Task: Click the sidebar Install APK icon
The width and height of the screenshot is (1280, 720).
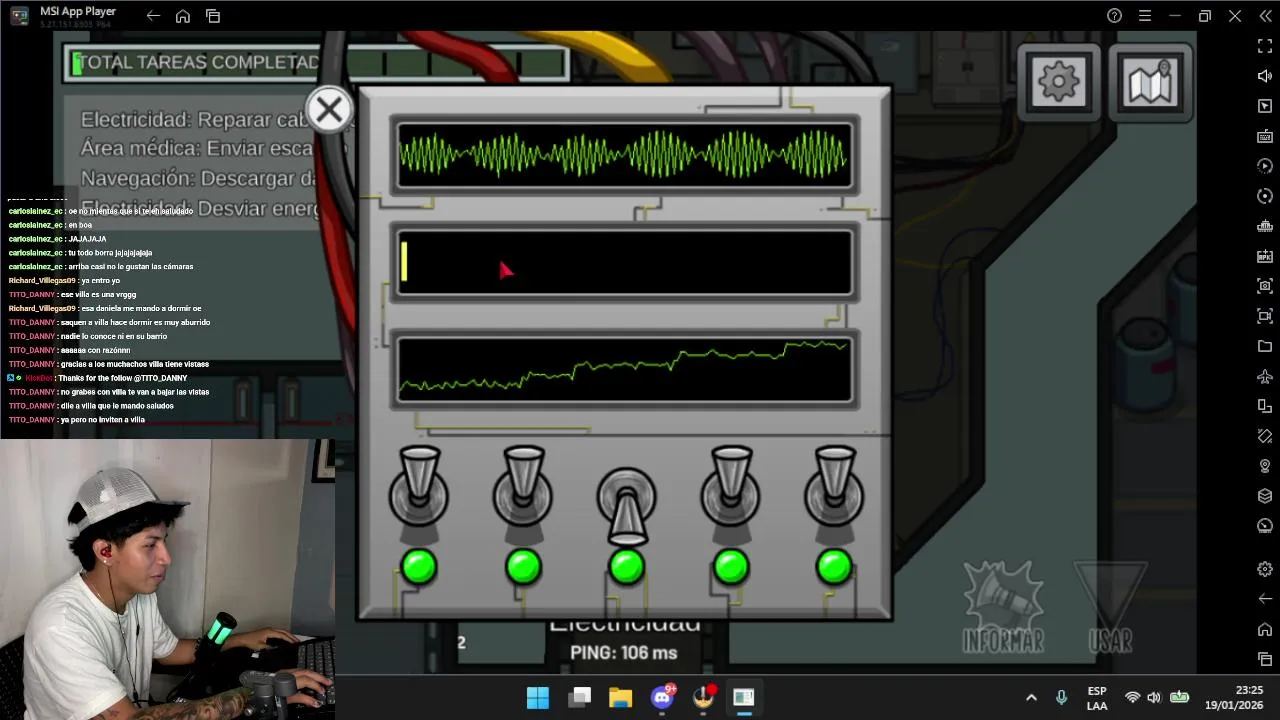Action: (1265, 256)
